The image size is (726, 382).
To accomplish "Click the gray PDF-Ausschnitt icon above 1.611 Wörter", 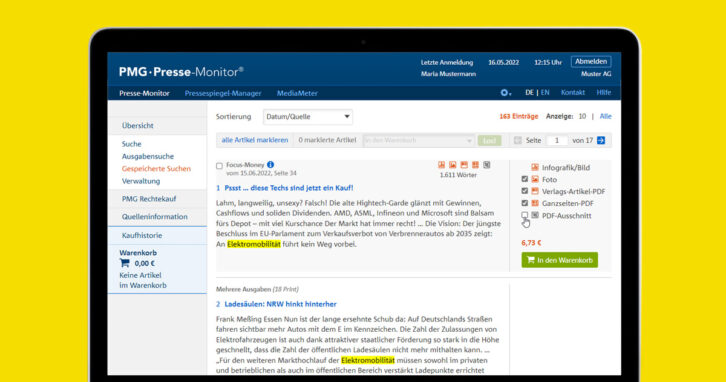I will [487, 165].
